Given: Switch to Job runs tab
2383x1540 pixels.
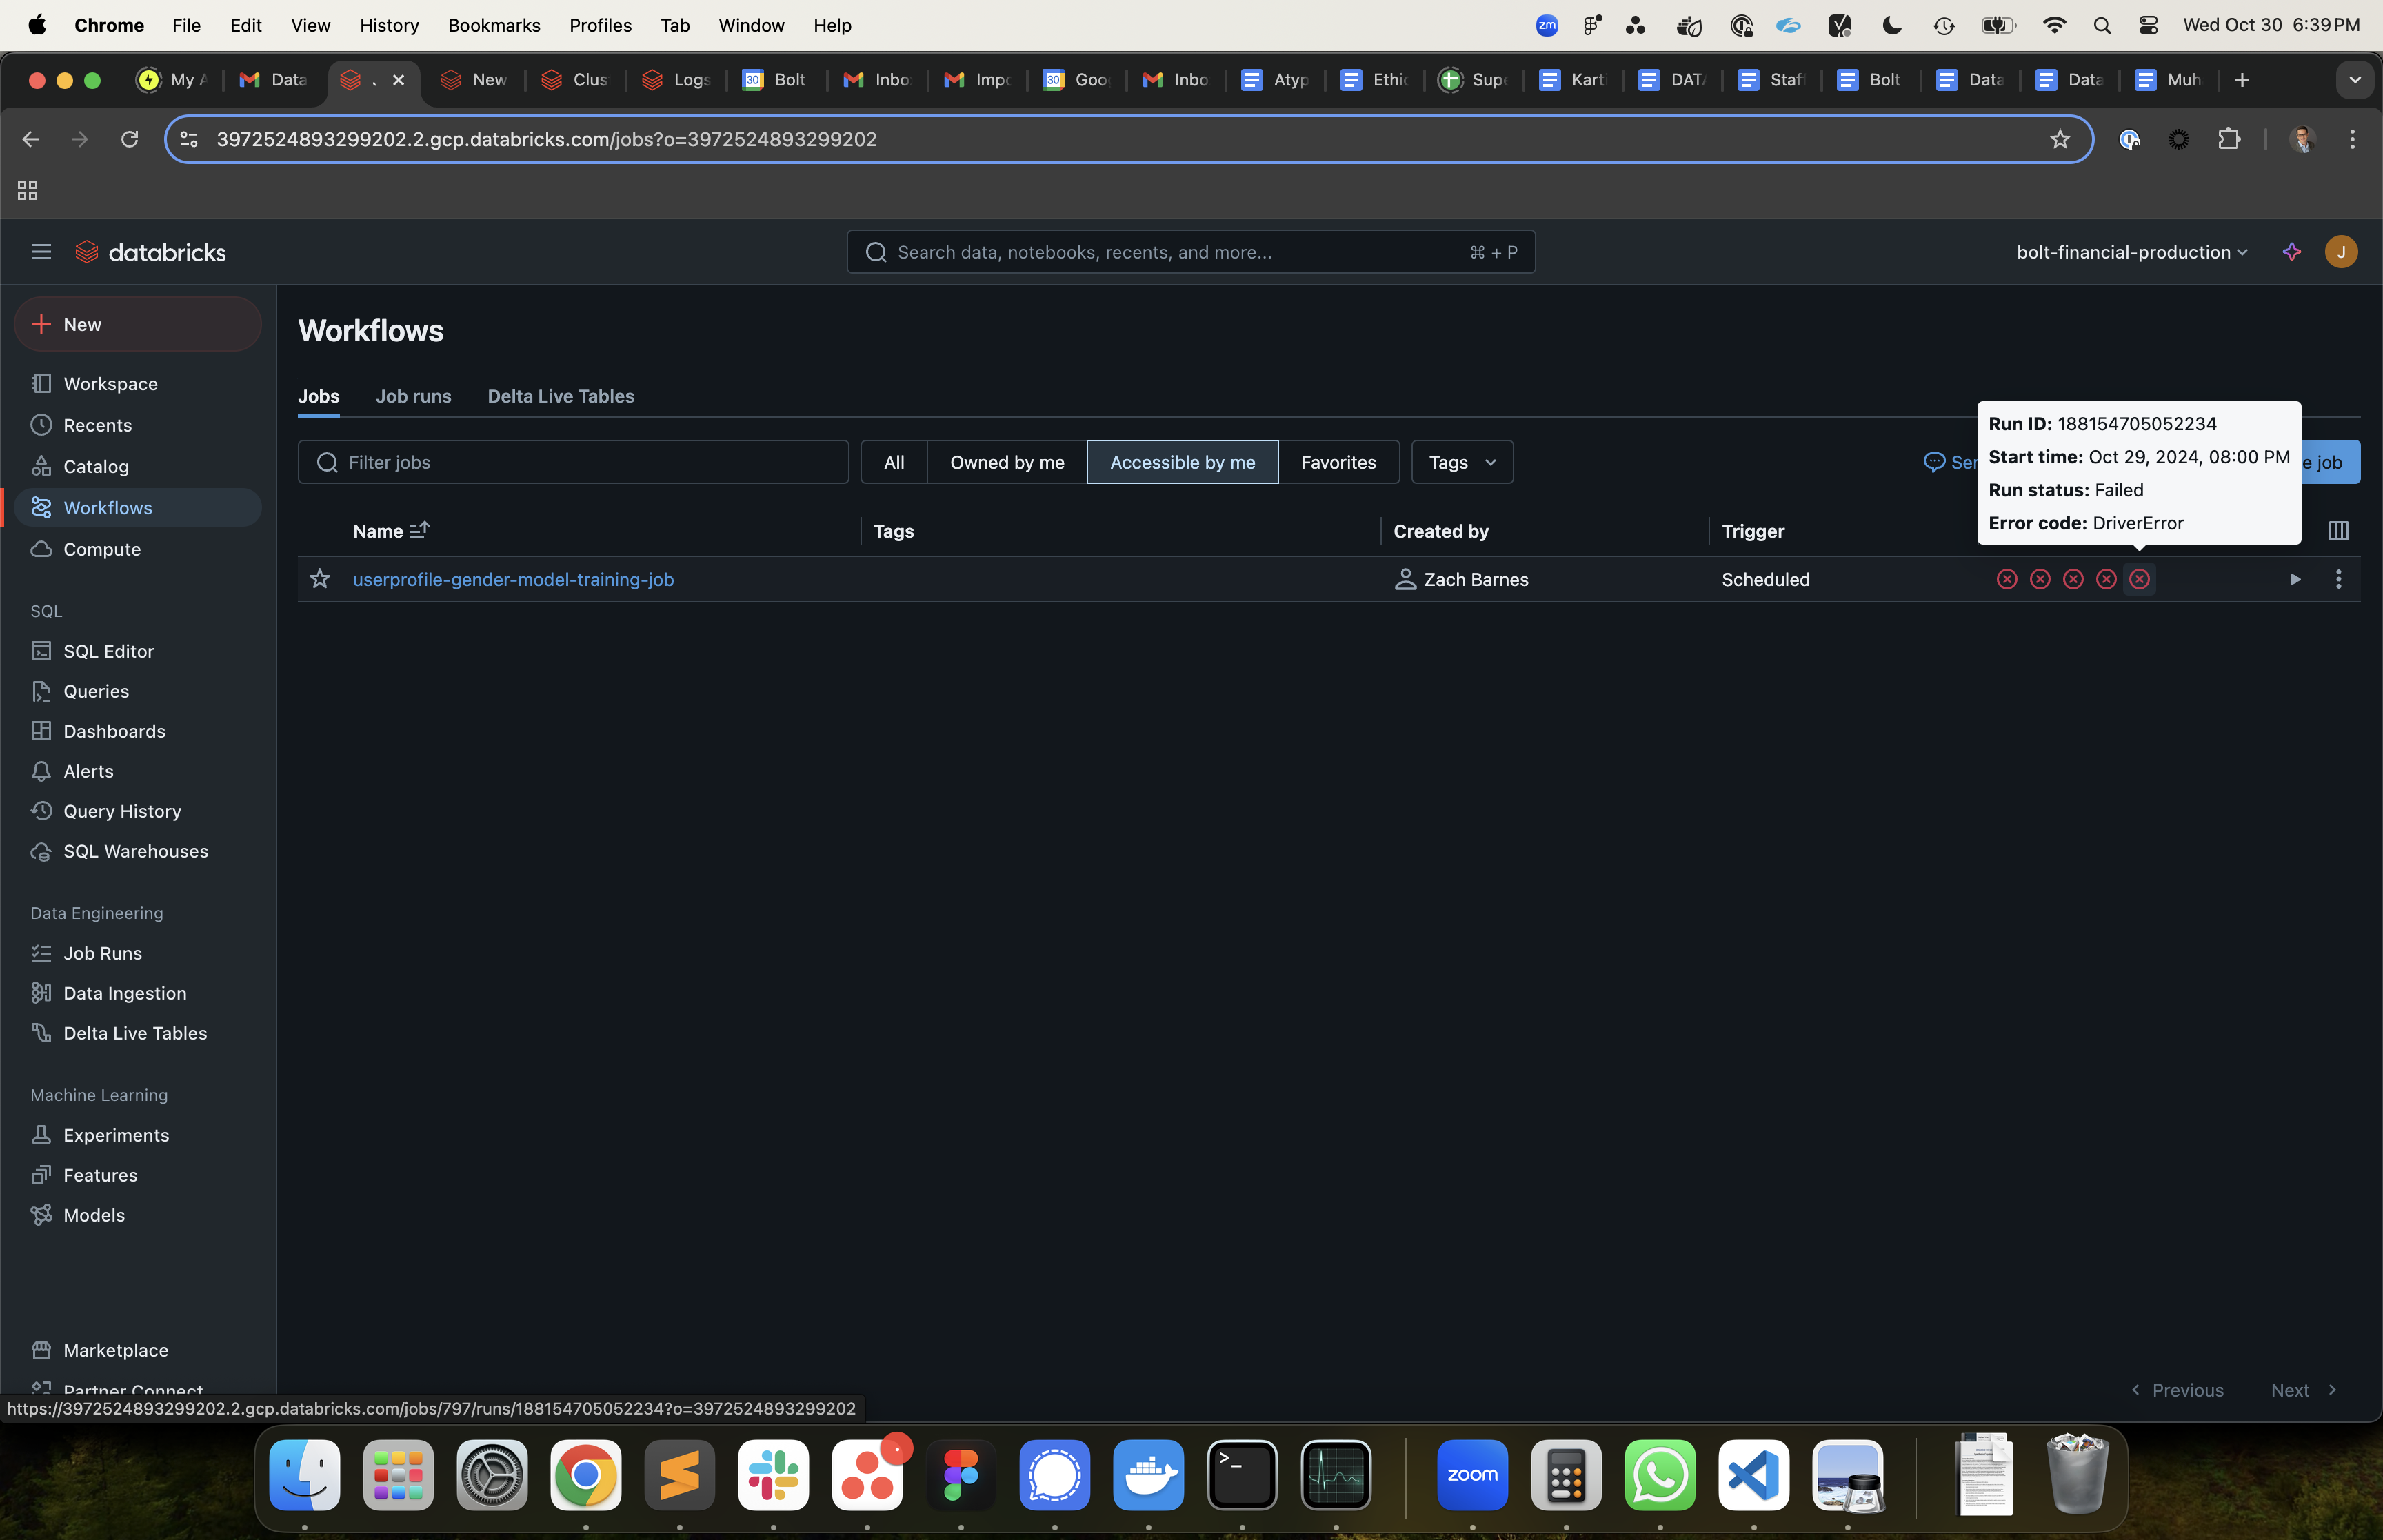Looking at the screenshot, I should pyautogui.click(x=413, y=396).
